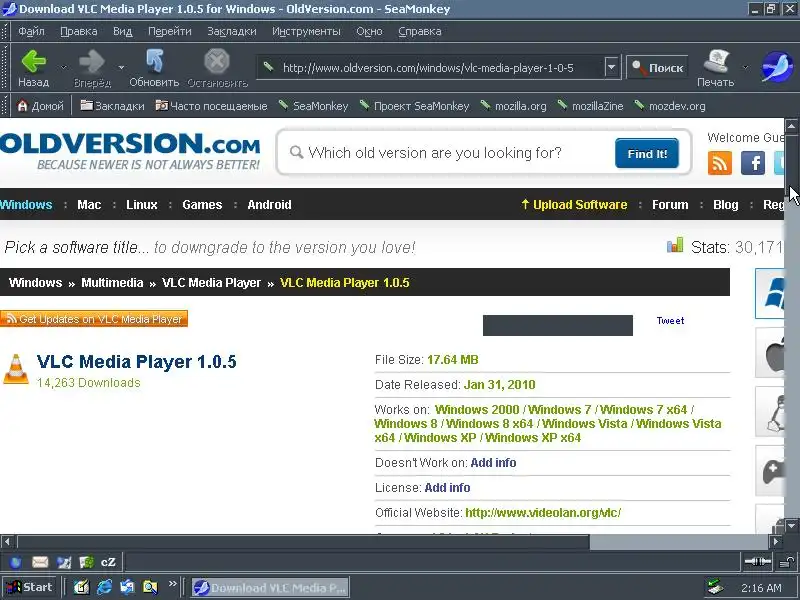Open the Правка menu
The image size is (800, 600).
click(79, 31)
